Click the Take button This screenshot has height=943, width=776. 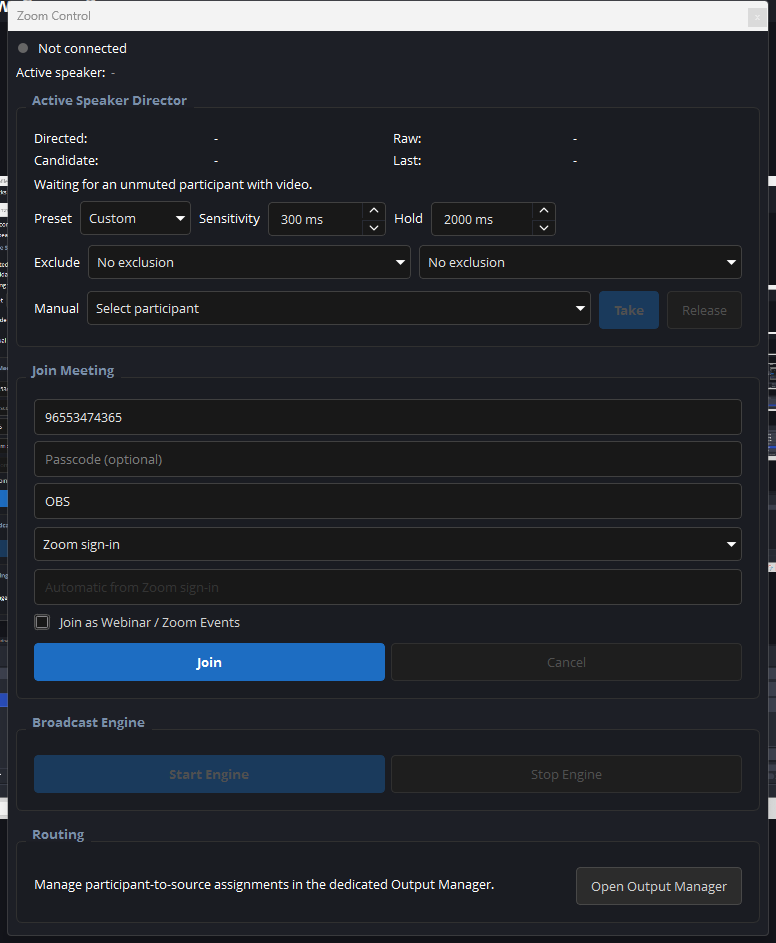click(x=629, y=310)
